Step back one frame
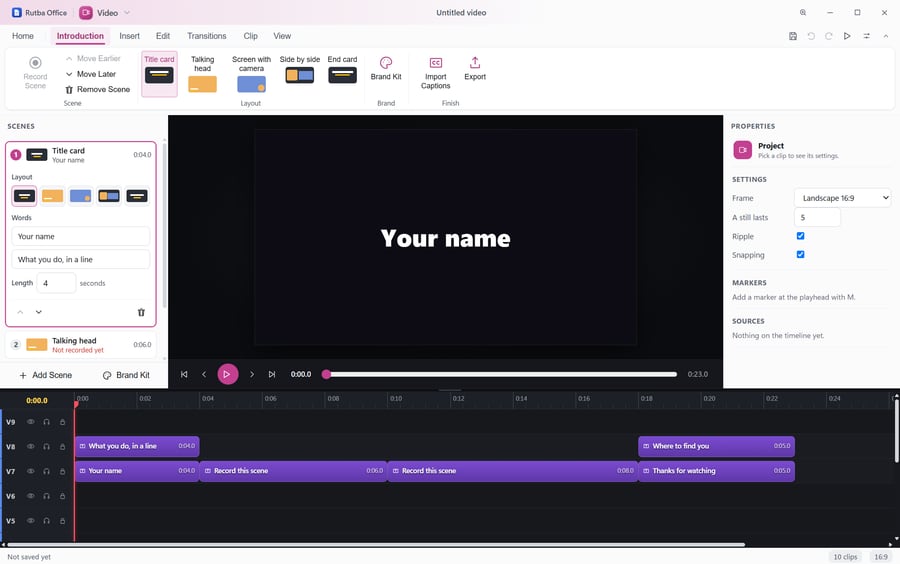The width and height of the screenshot is (900, 564). [x=204, y=374]
